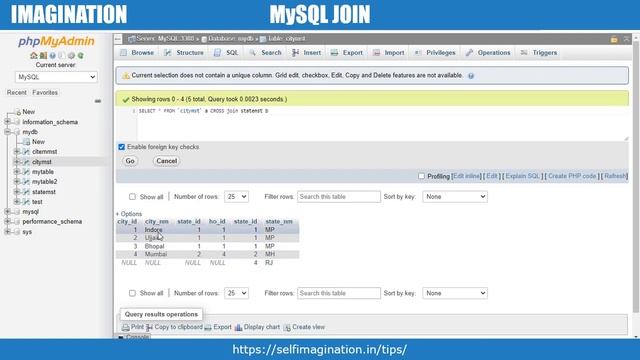640x360 pixels.
Task: Open the Structure tab
Action: (x=184, y=53)
